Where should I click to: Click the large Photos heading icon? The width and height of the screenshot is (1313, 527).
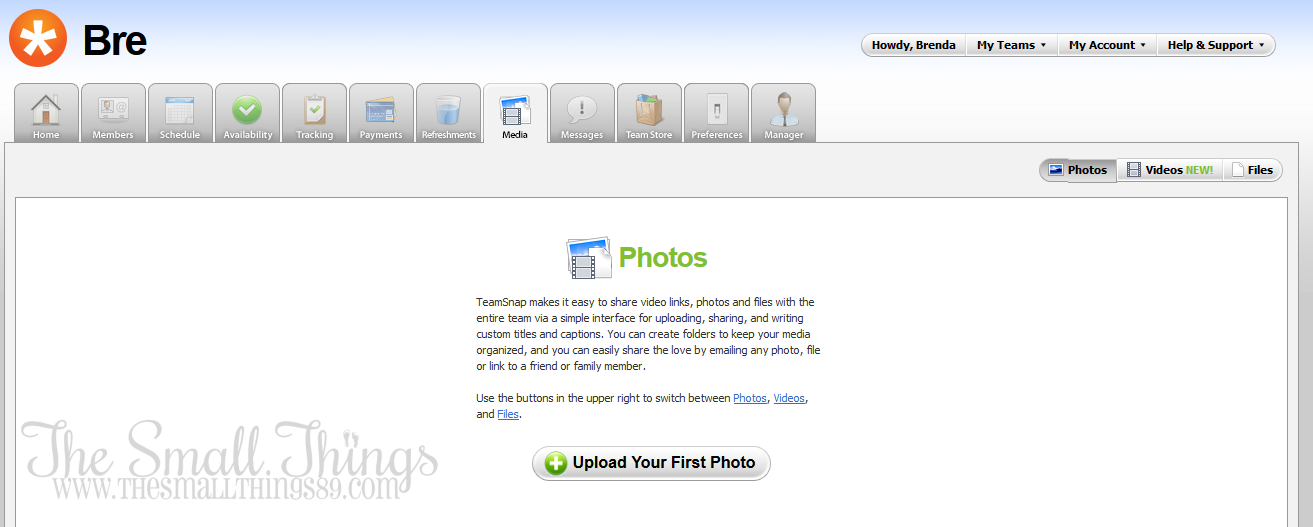pyautogui.click(x=589, y=258)
